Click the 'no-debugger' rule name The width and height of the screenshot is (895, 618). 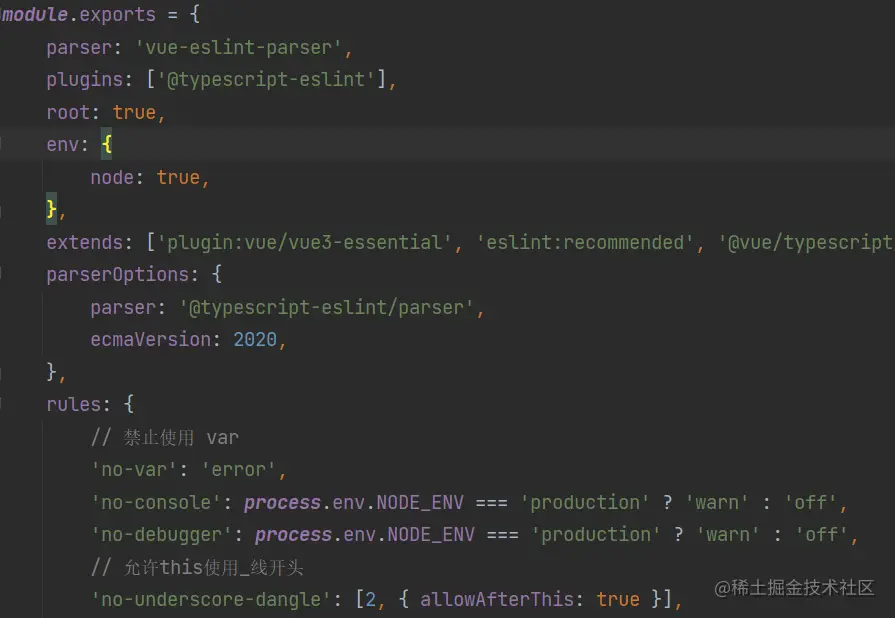(x=162, y=535)
